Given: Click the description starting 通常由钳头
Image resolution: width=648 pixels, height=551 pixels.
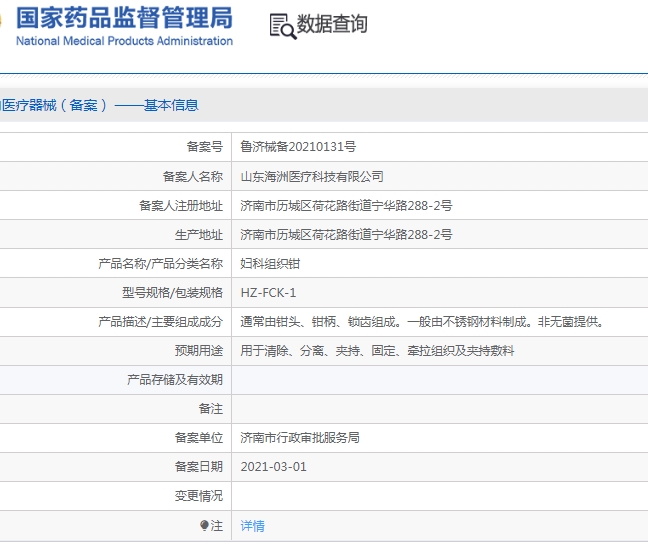Looking at the screenshot, I should [422, 322].
